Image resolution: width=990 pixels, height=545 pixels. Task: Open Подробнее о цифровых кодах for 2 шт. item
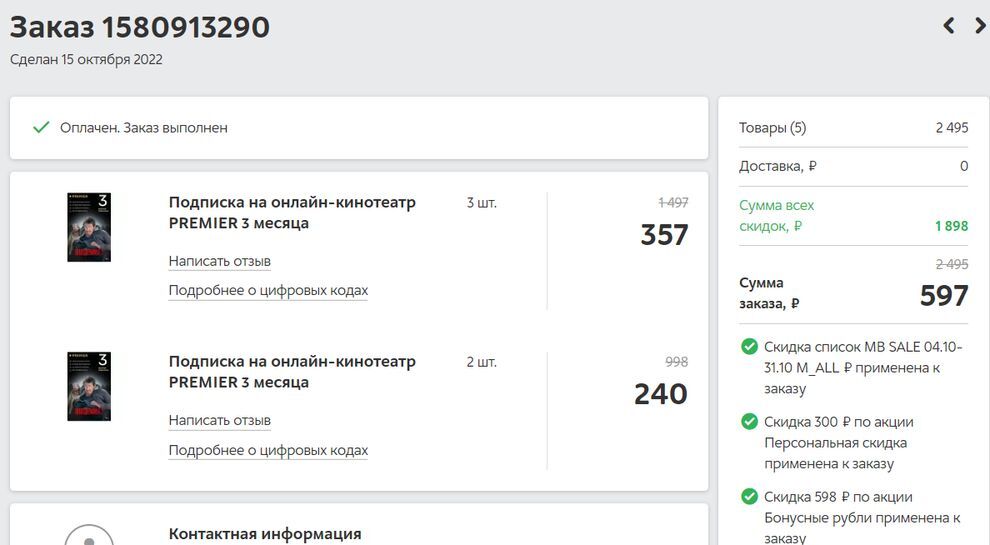coord(268,450)
